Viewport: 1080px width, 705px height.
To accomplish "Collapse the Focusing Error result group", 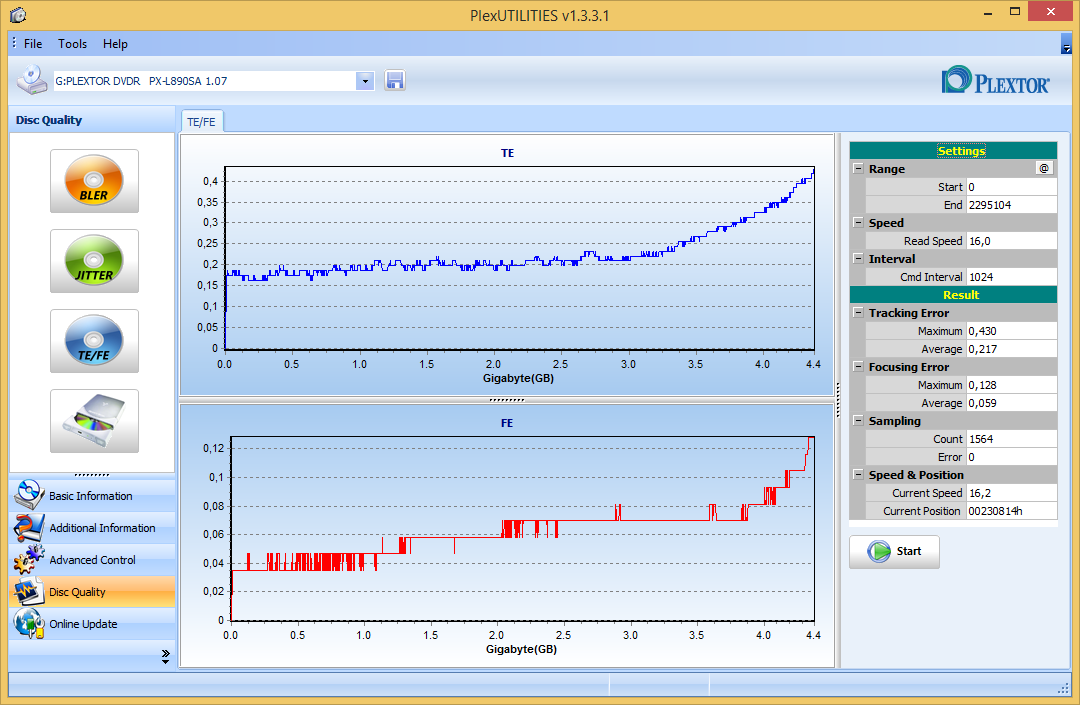I will pos(858,366).
